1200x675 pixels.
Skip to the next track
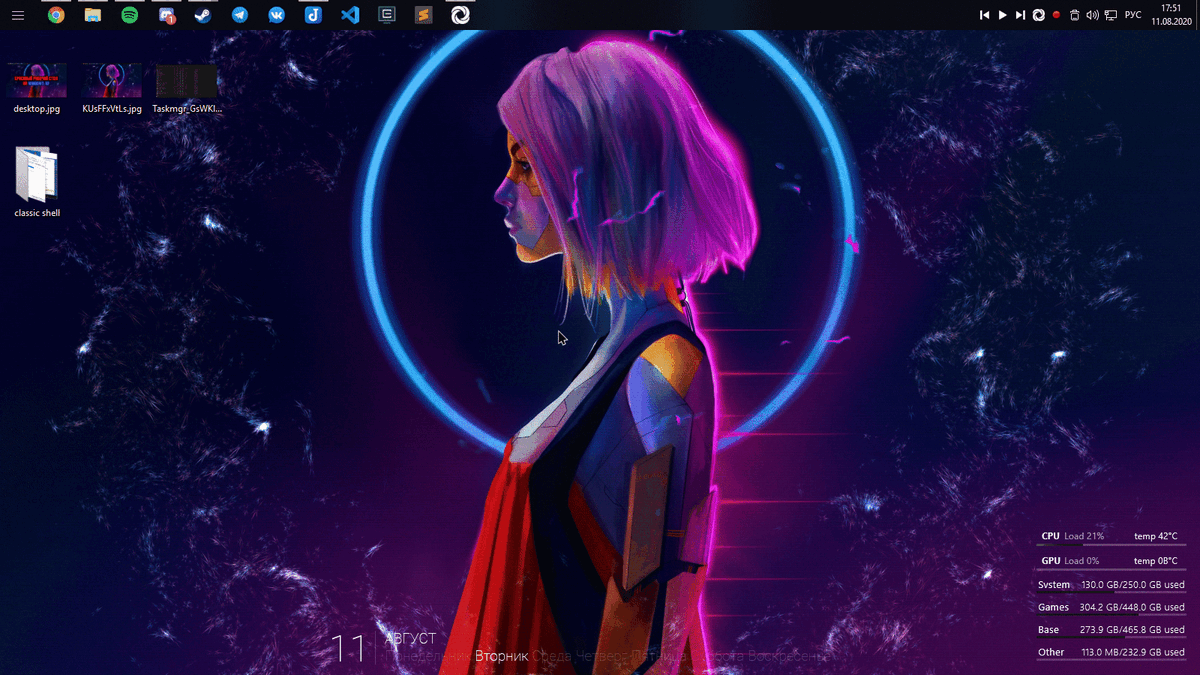[1020, 15]
